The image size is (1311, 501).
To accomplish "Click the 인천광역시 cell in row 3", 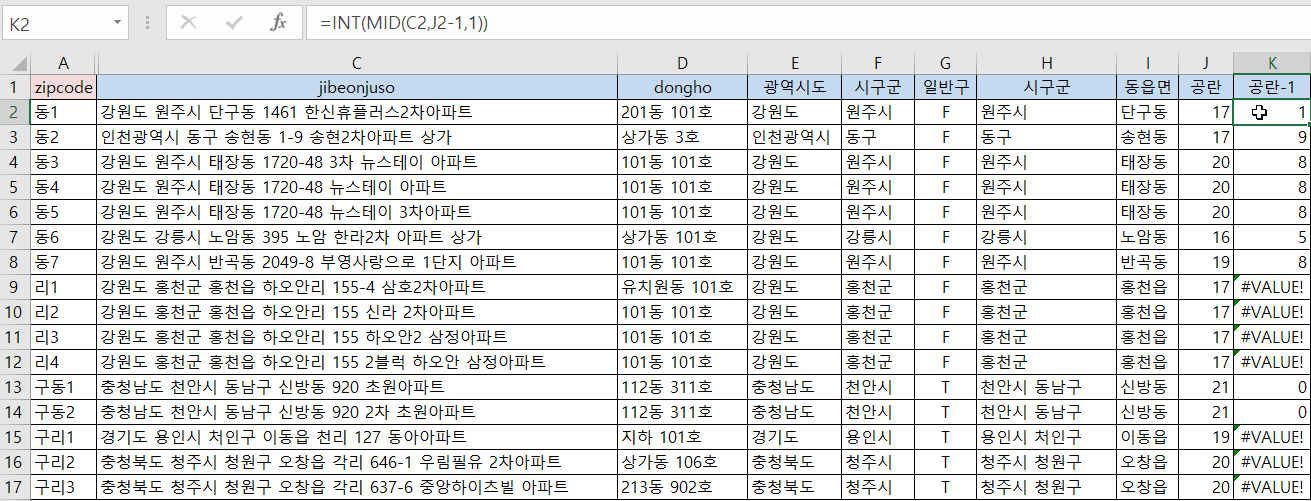I will (x=794, y=137).
